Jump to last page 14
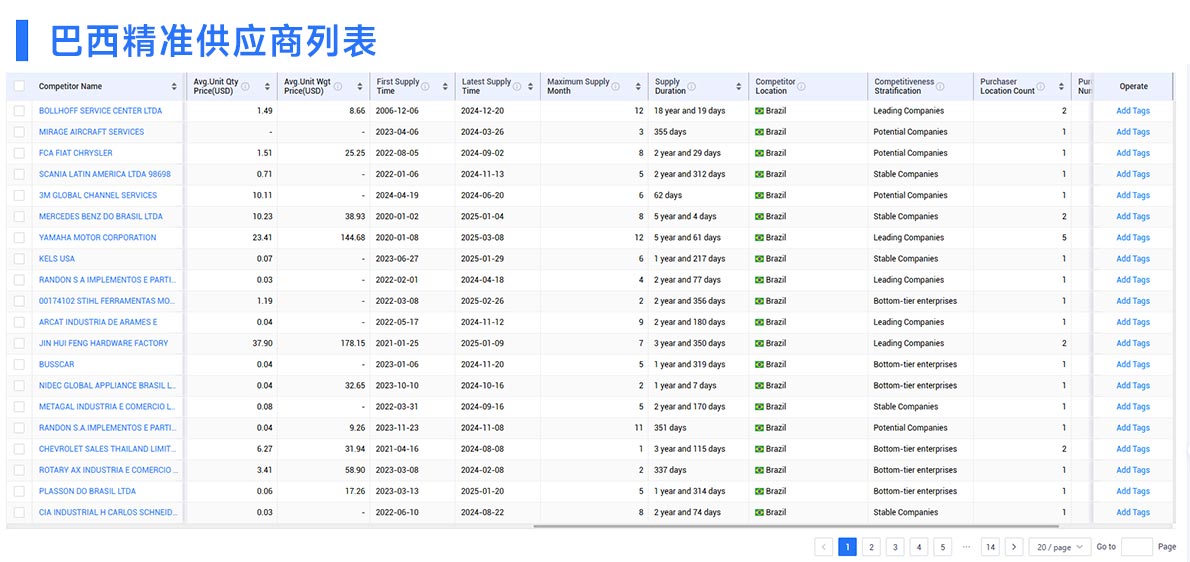The height and width of the screenshot is (562, 1190). [x=990, y=546]
